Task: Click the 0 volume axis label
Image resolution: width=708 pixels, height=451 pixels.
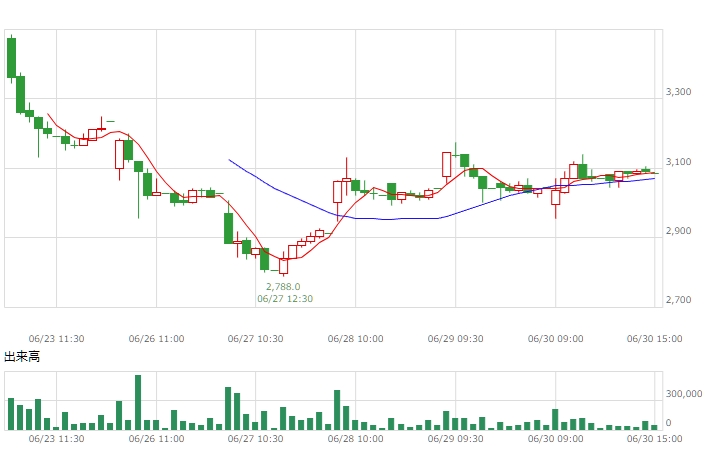Action: pos(669,423)
